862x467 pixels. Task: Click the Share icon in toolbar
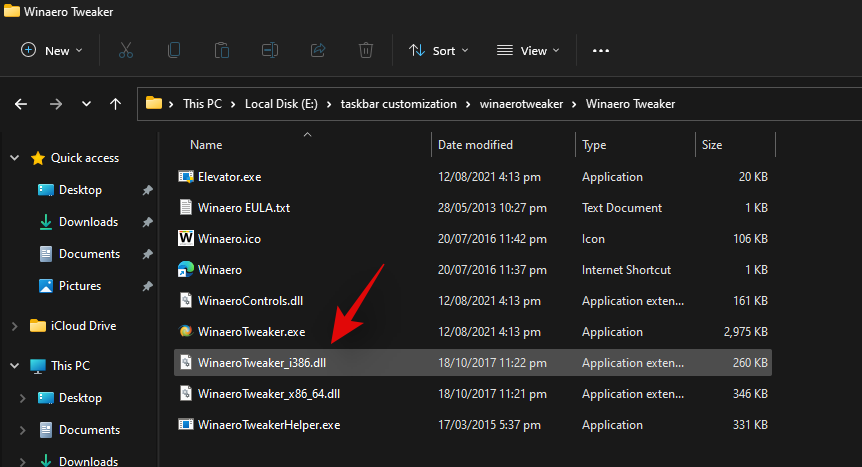click(318, 50)
